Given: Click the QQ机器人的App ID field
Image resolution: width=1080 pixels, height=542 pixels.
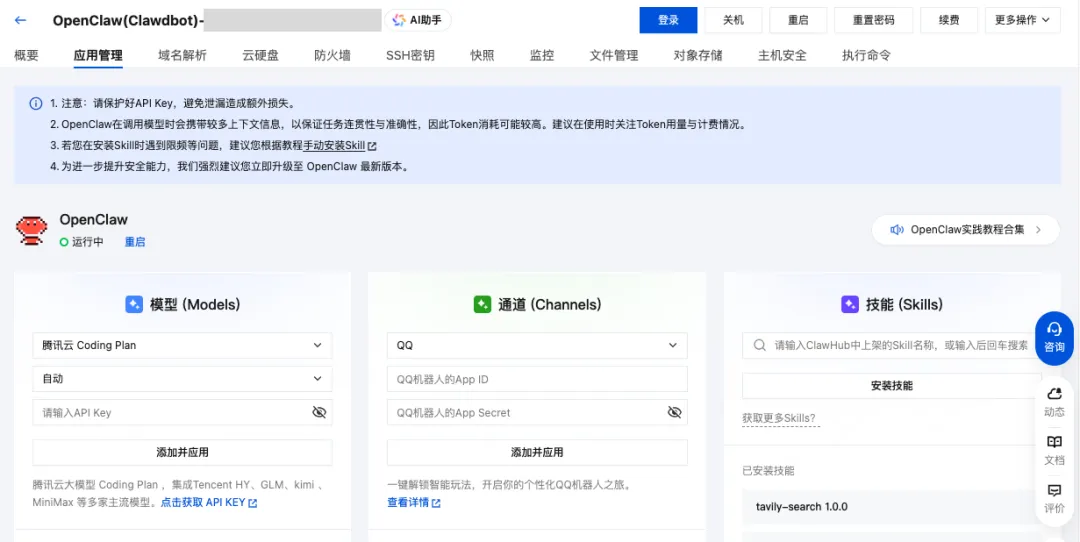Looking at the screenshot, I should (537, 379).
